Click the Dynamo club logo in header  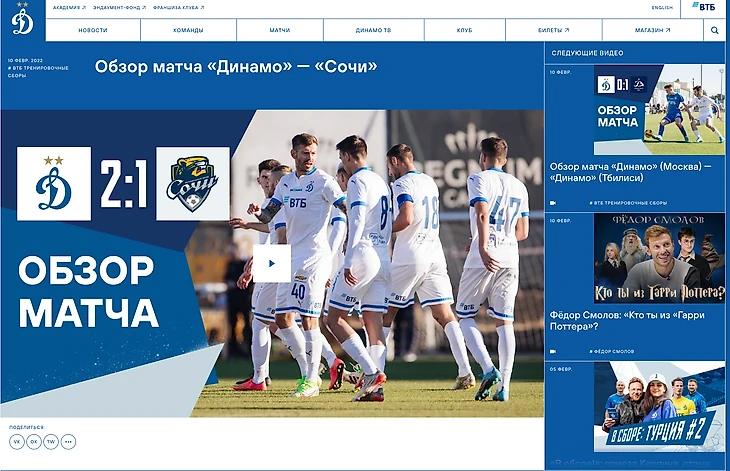[22, 20]
